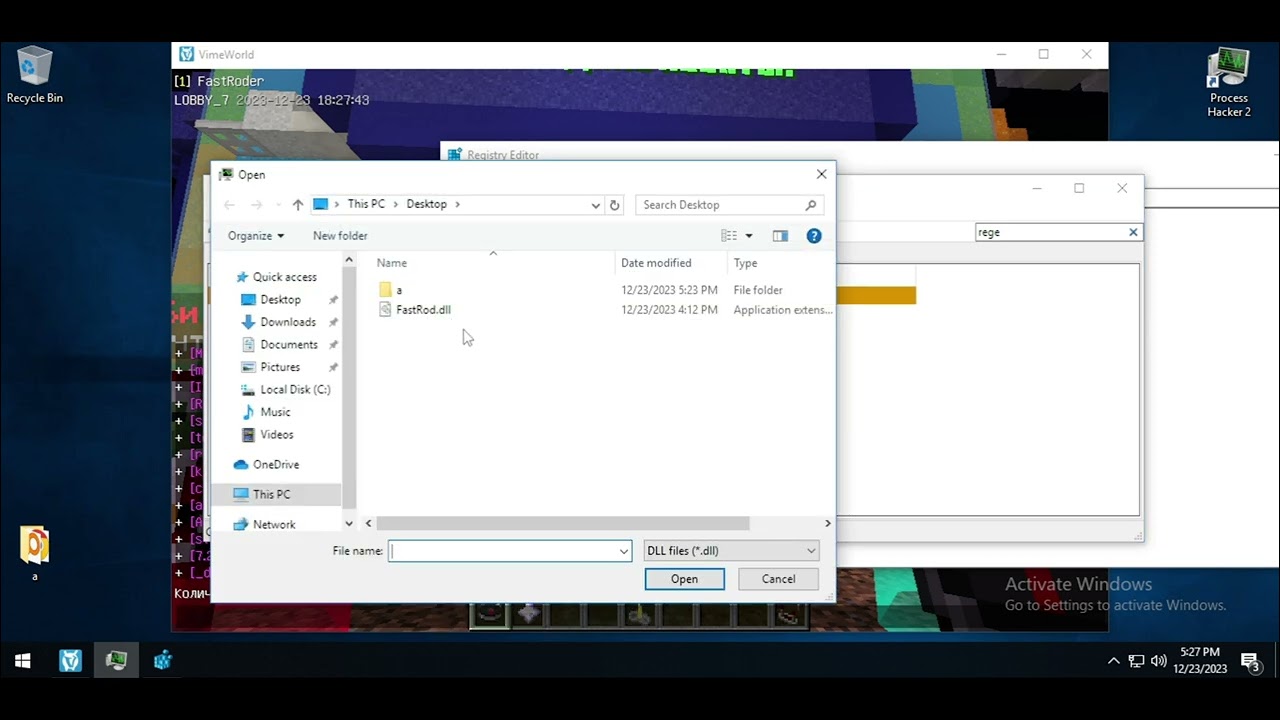
Task: Open the notification center icon
Action: [1249, 661]
